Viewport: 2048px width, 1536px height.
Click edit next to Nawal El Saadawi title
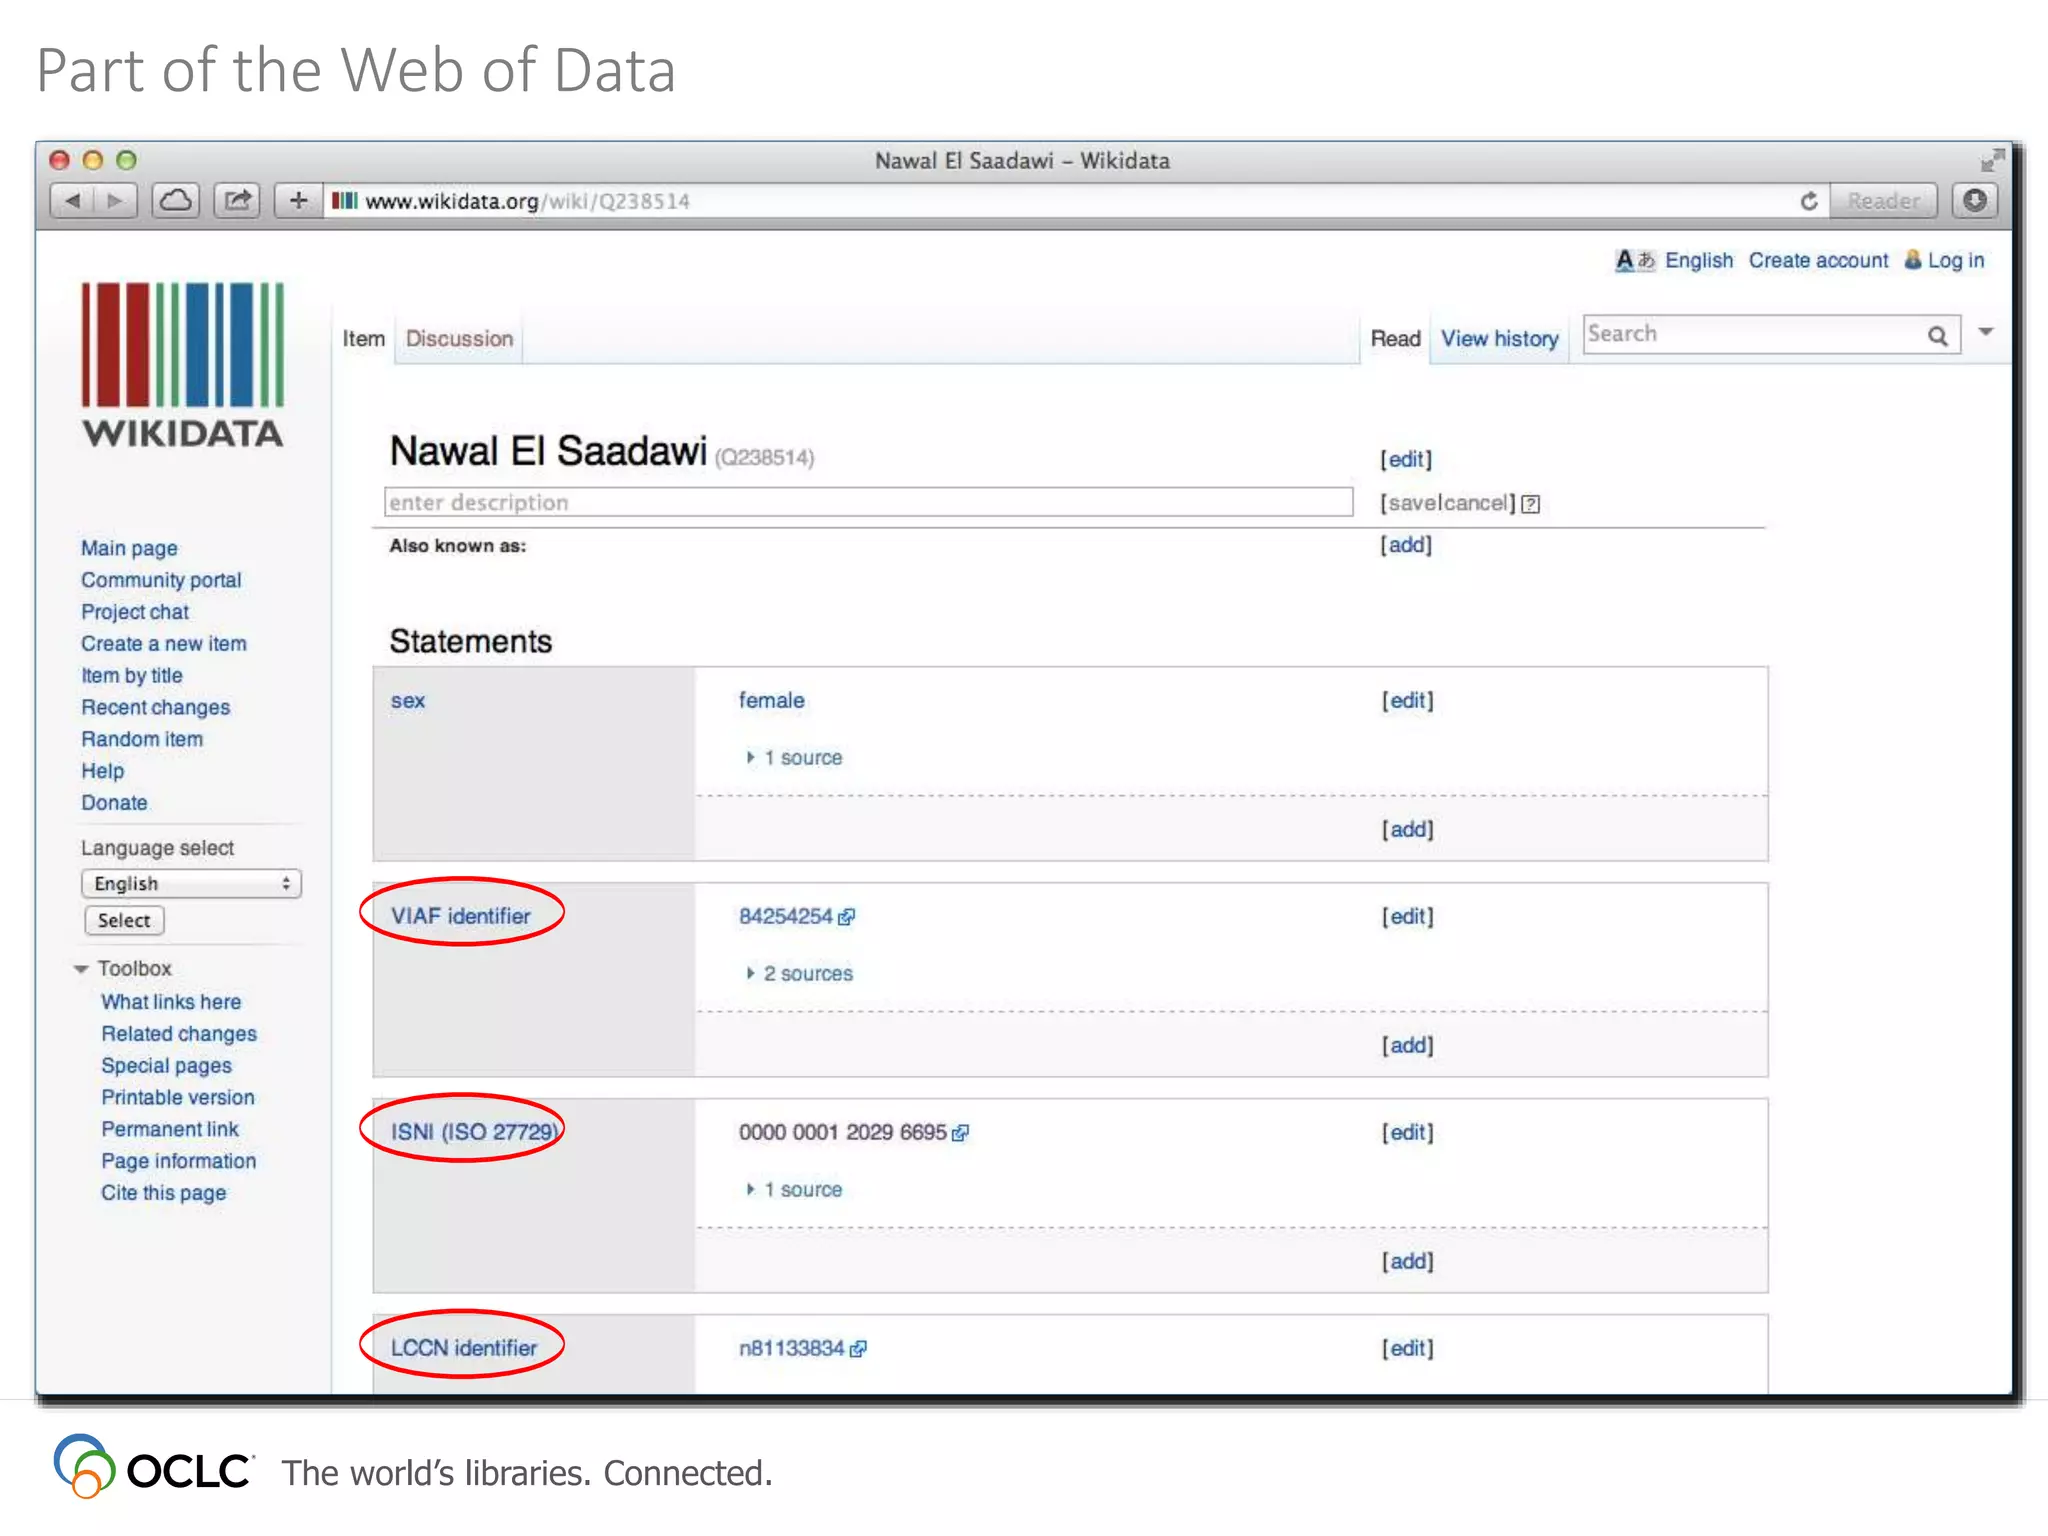click(x=1406, y=459)
